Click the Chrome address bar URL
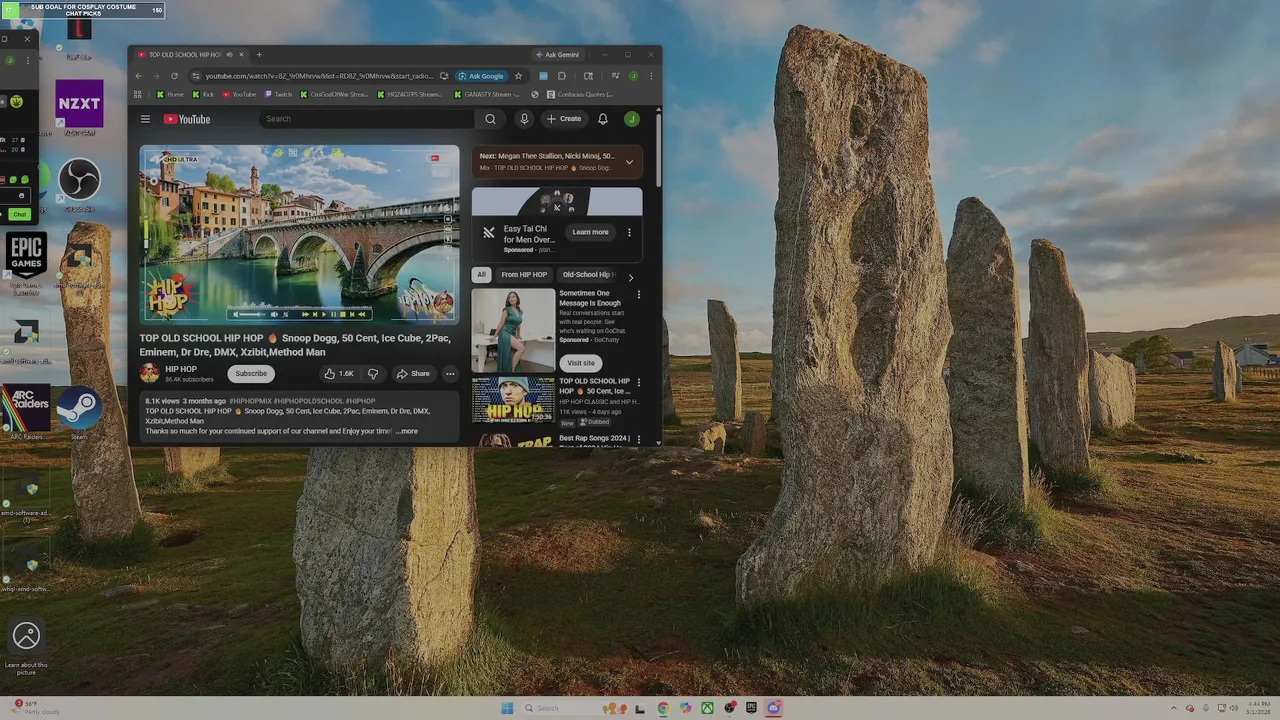1280x720 pixels. (320, 76)
